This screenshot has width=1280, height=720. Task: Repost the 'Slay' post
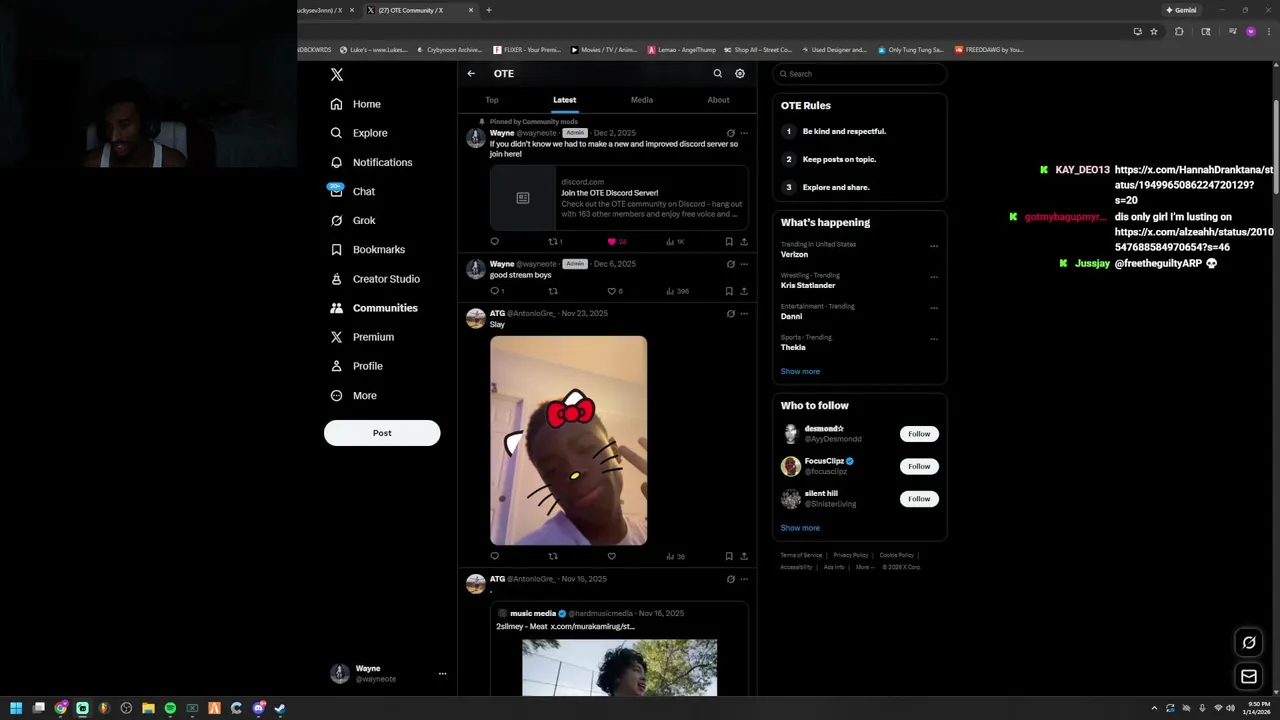[553, 556]
